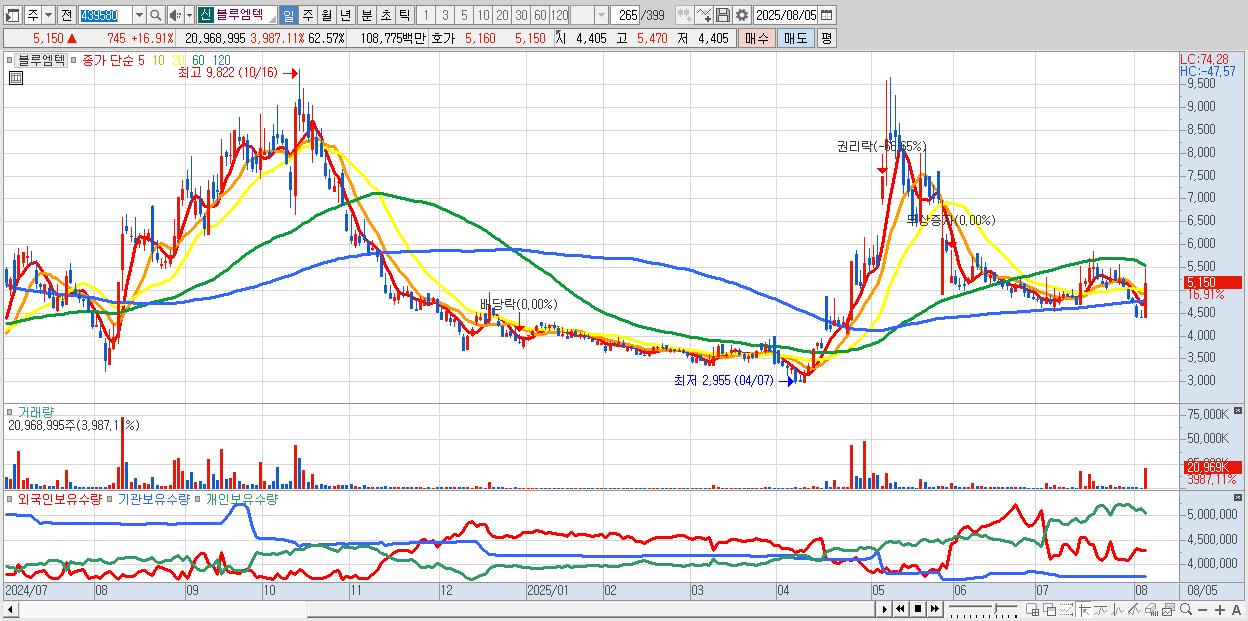
Task: Click the chart play button
Action: 885,609
